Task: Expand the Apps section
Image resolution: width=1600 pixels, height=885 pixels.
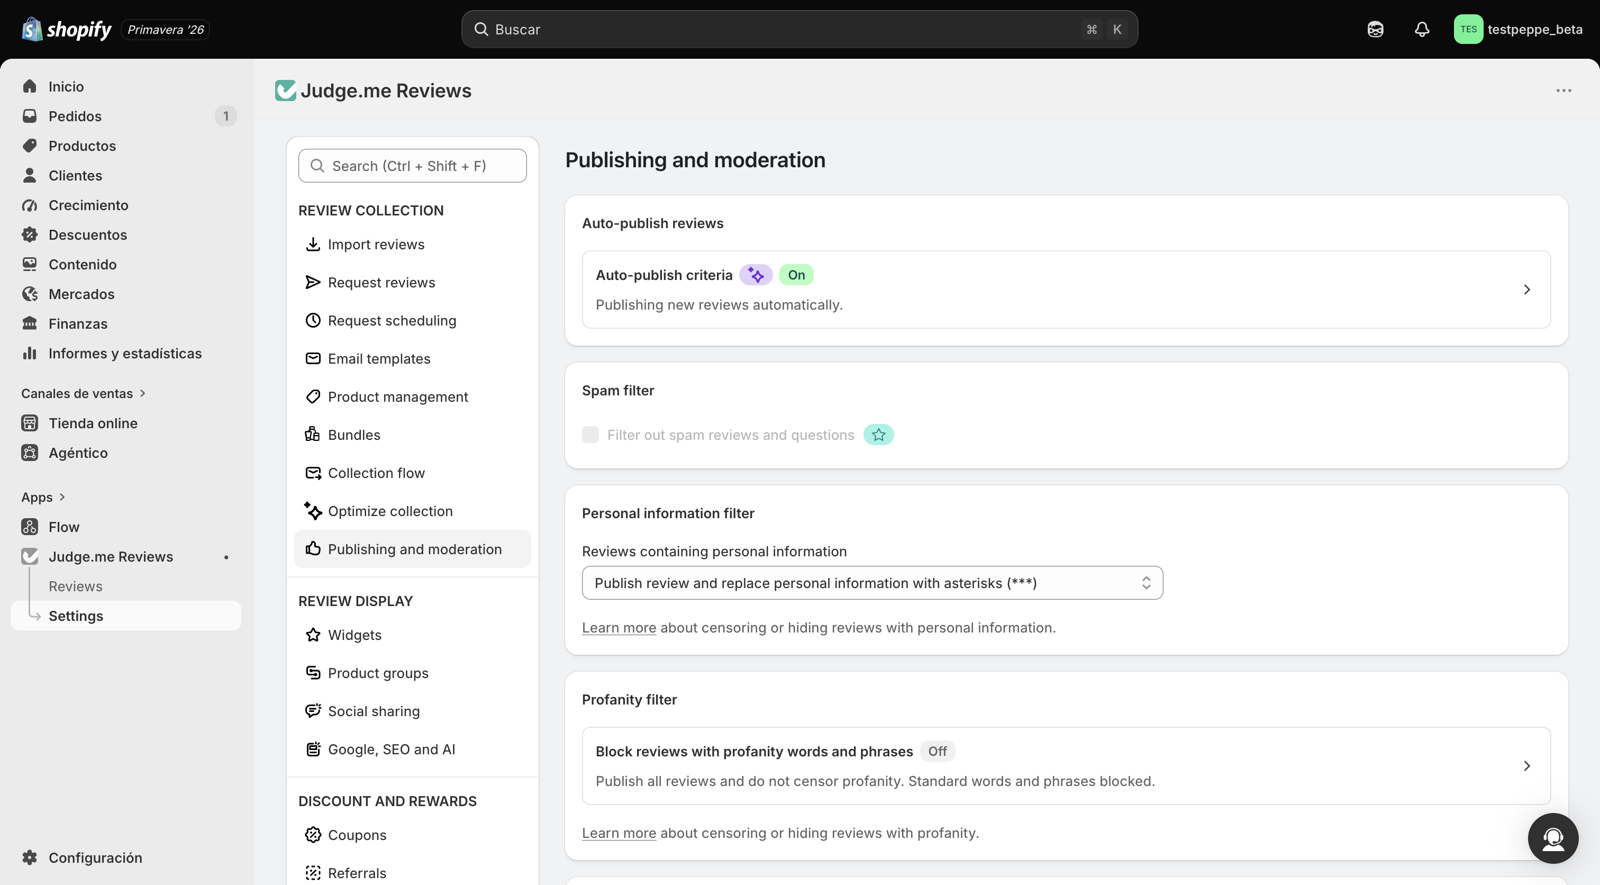Action: click(x=44, y=497)
